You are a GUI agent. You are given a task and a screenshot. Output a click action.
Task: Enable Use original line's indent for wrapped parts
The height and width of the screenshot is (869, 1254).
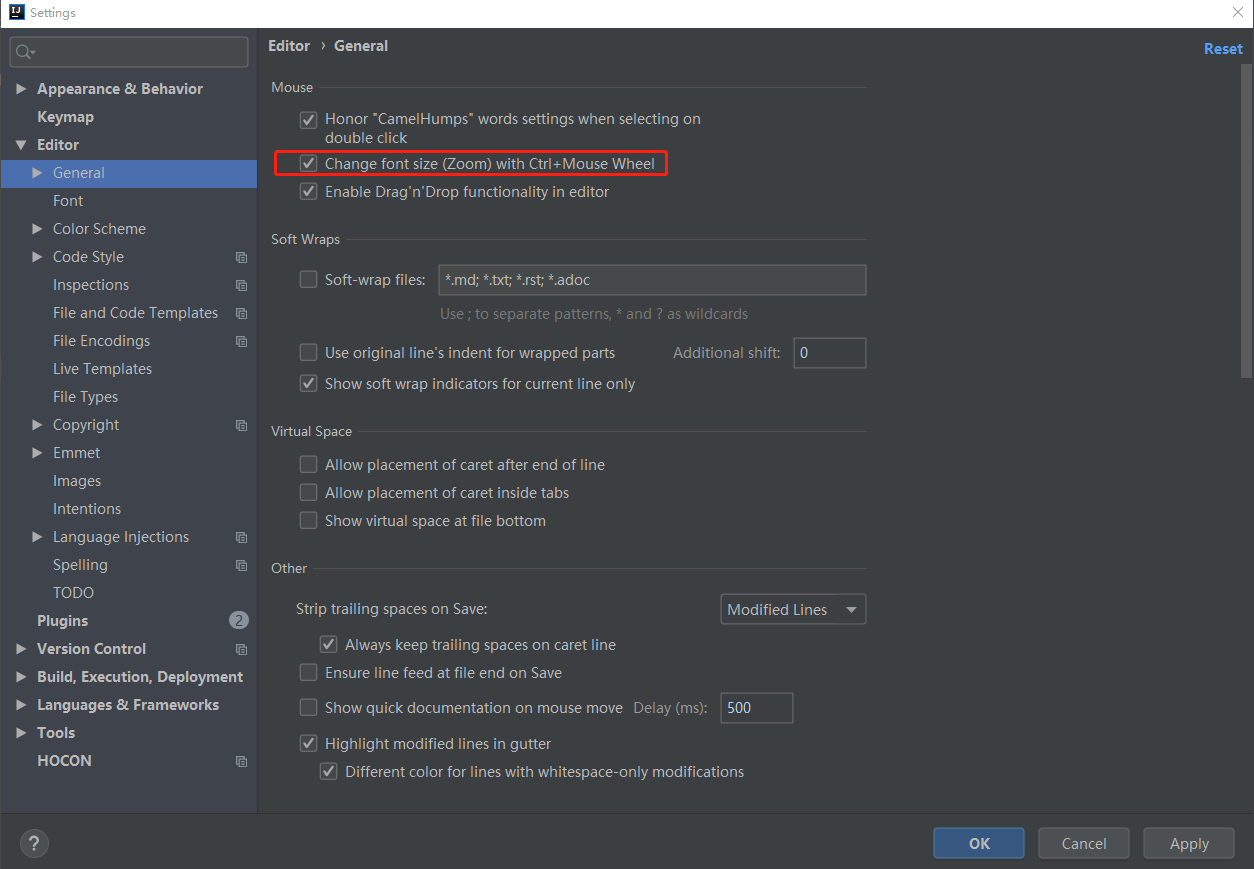[309, 352]
